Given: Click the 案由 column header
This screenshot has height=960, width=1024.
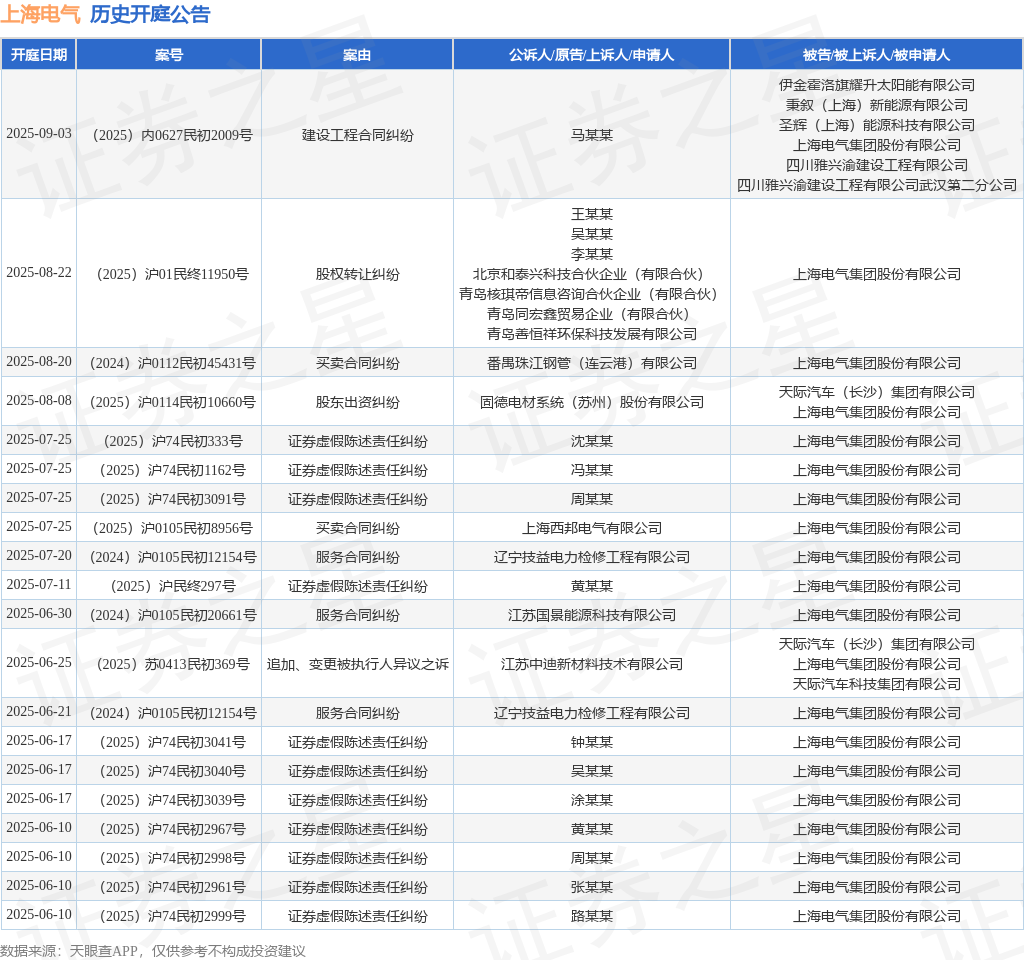Looking at the screenshot, I should tap(357, 55).
